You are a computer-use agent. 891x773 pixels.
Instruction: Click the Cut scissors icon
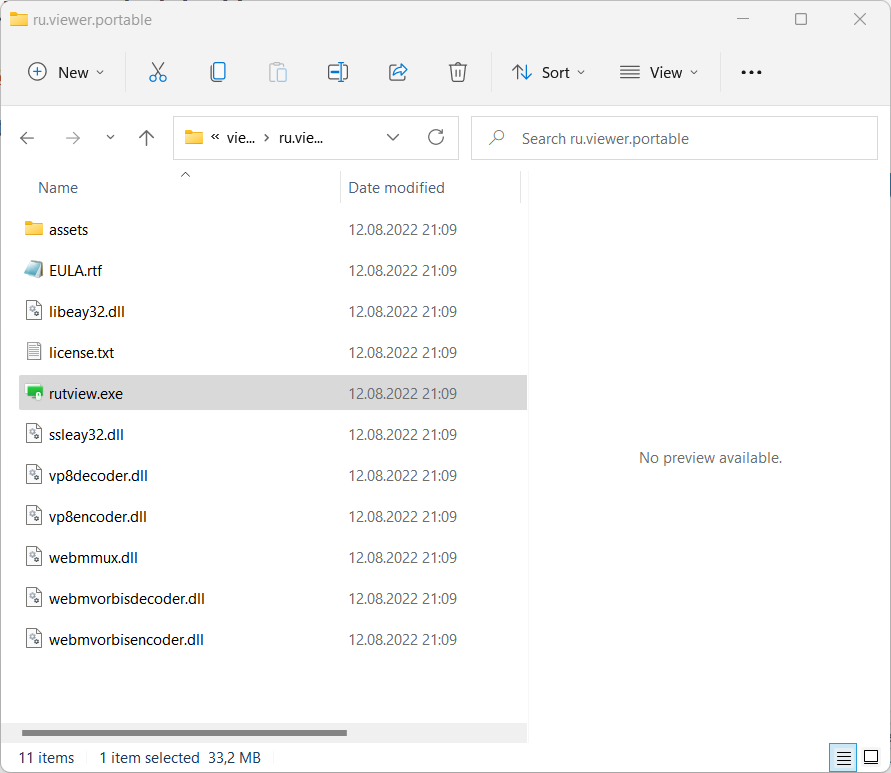157,72
